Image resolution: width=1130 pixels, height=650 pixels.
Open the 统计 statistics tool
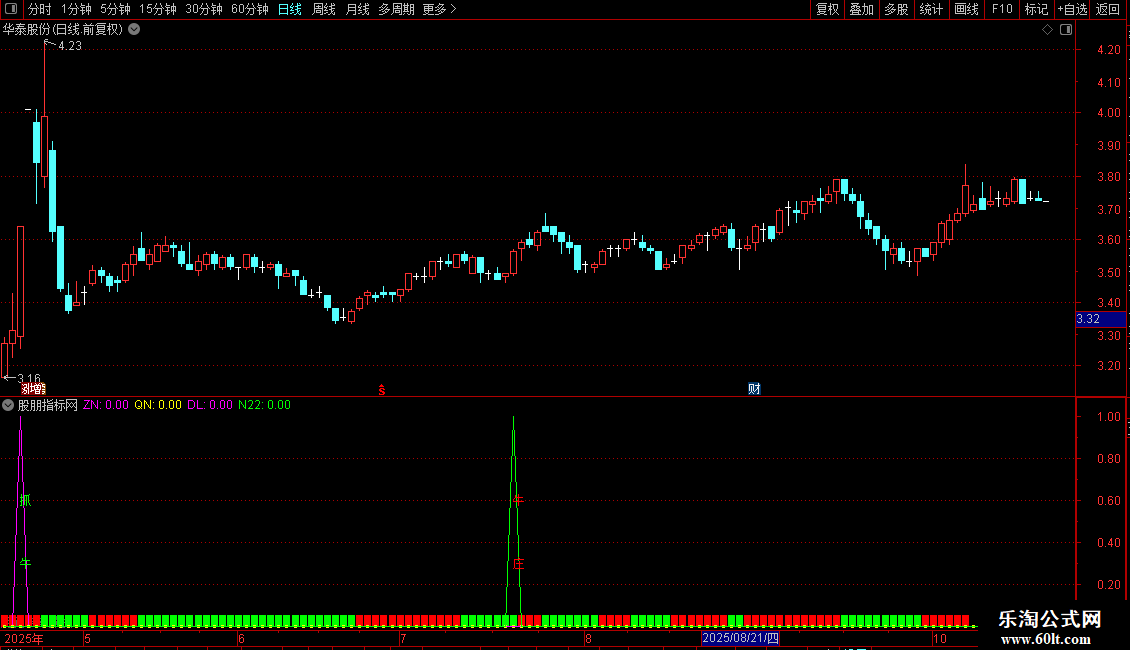point(930,9)
